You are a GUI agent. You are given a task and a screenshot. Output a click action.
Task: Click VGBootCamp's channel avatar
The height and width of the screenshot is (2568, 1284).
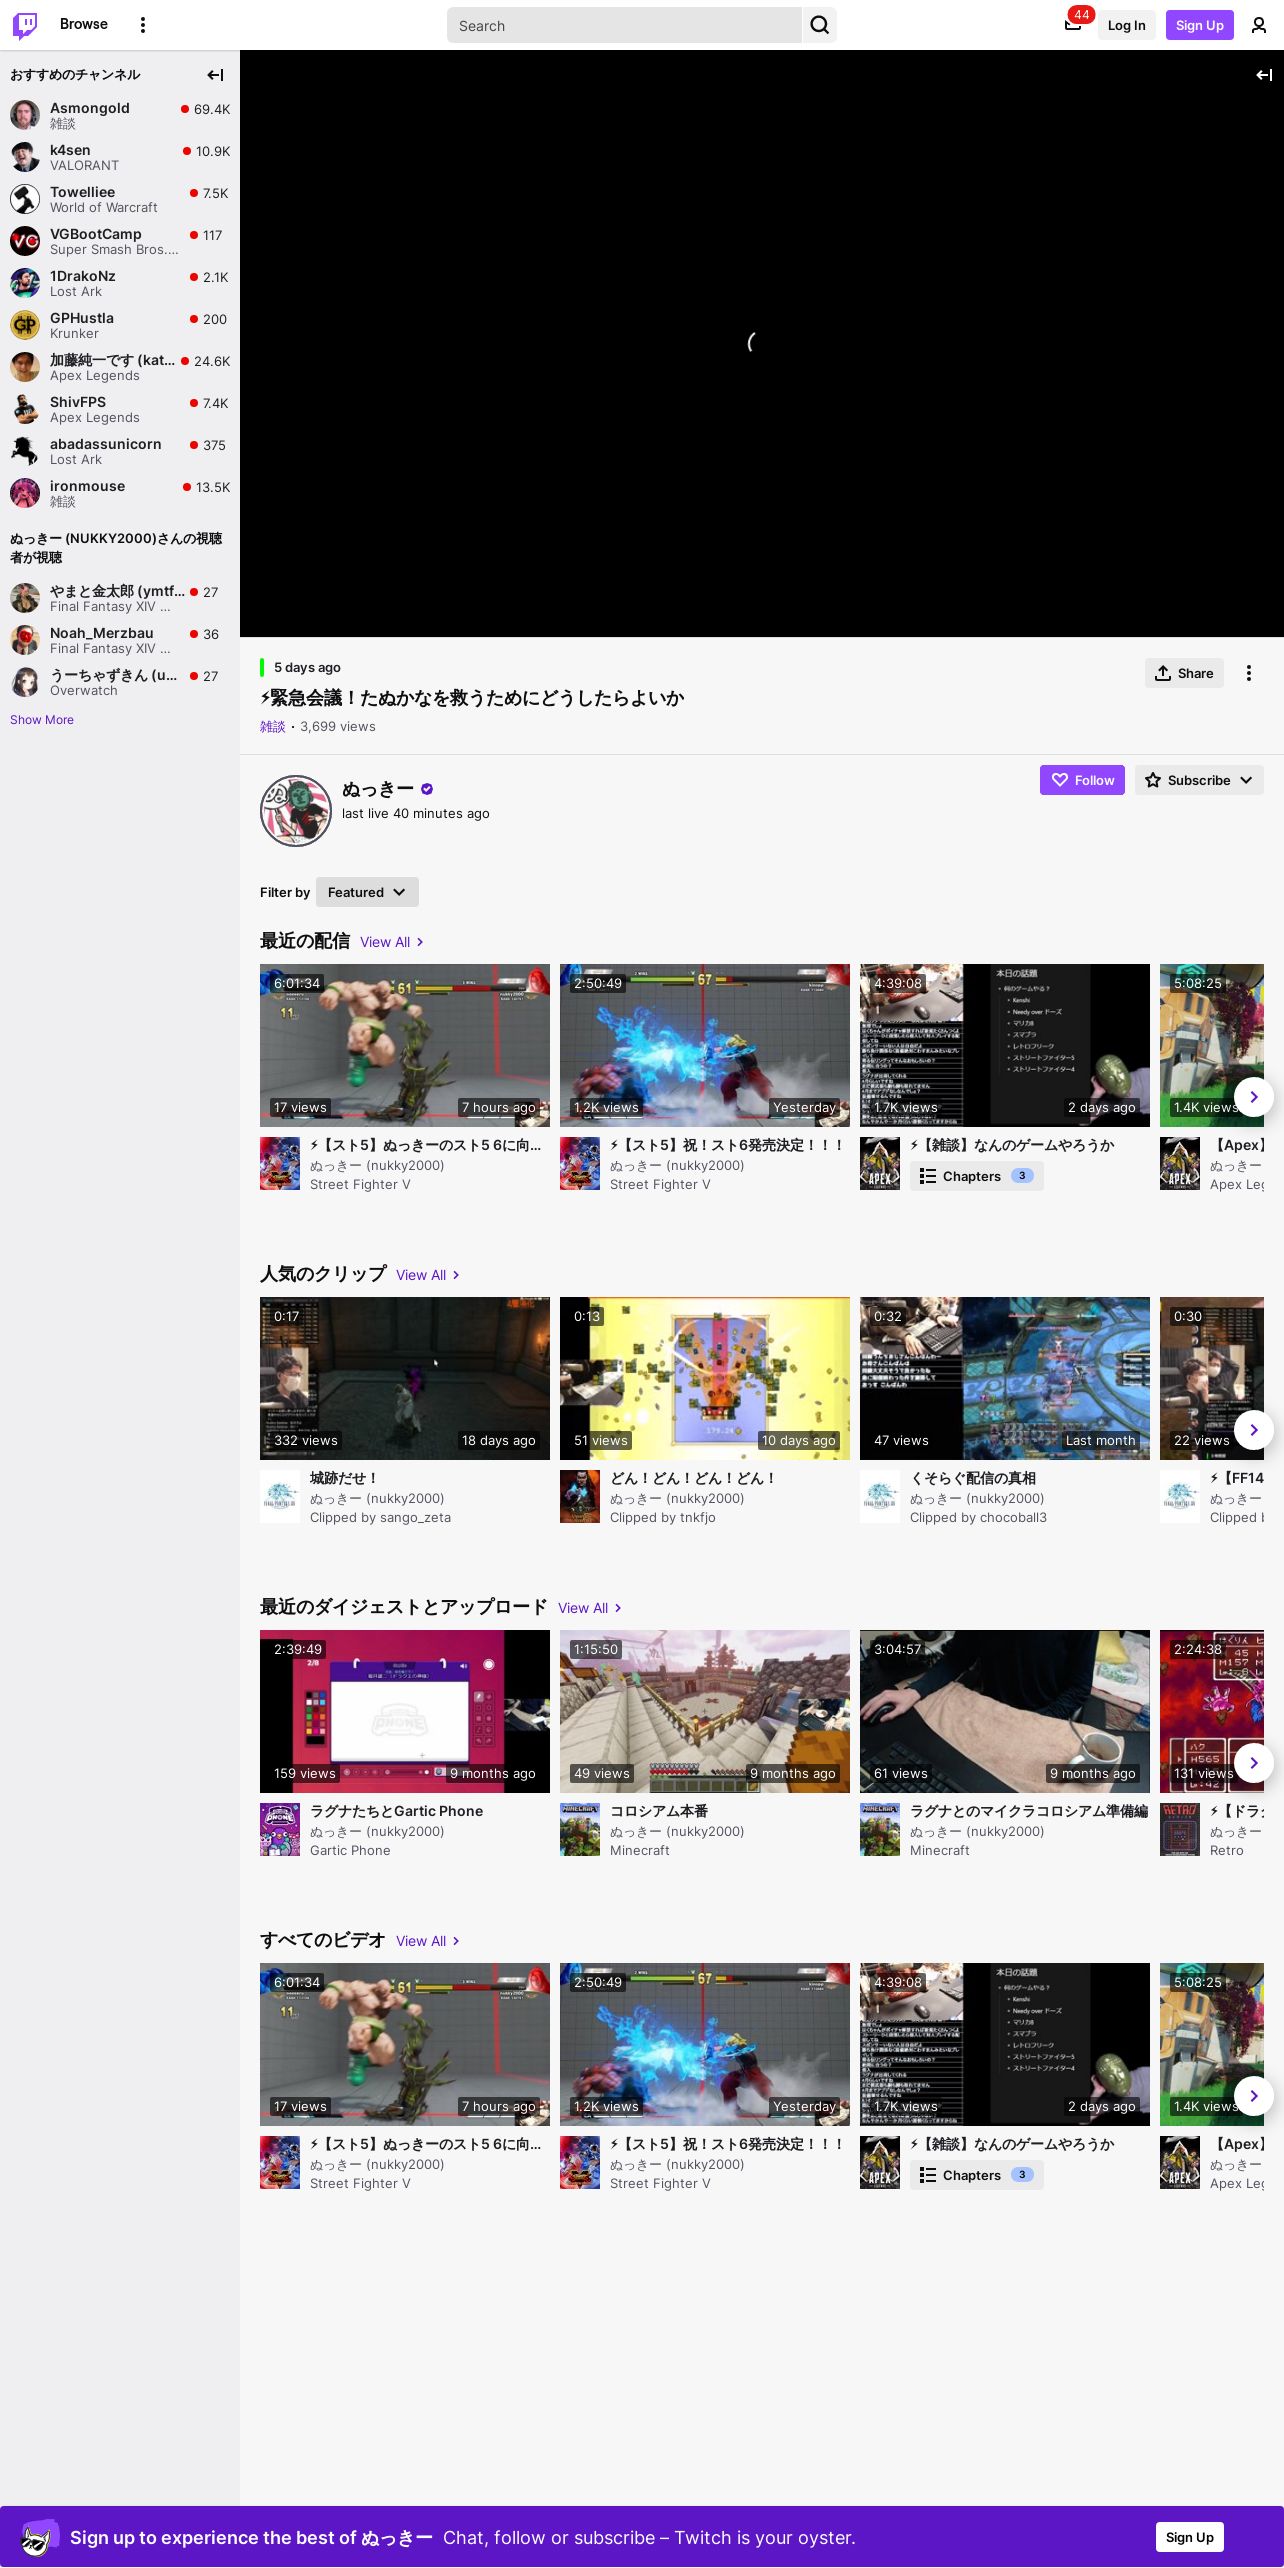point(25,241)
